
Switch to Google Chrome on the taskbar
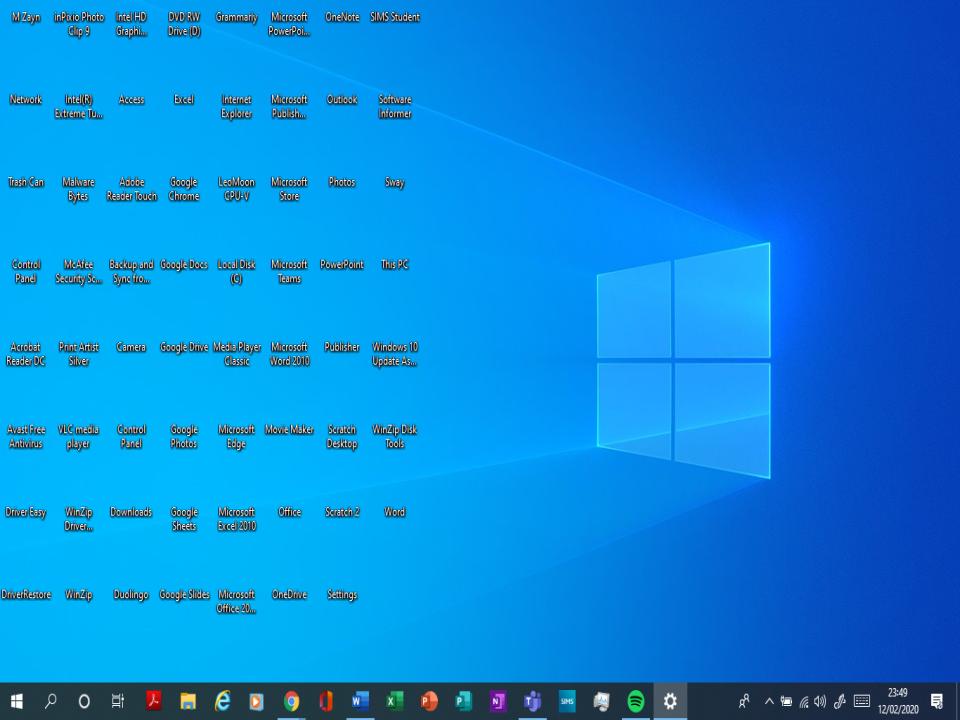pyautogui.click(x=291, y=701)
